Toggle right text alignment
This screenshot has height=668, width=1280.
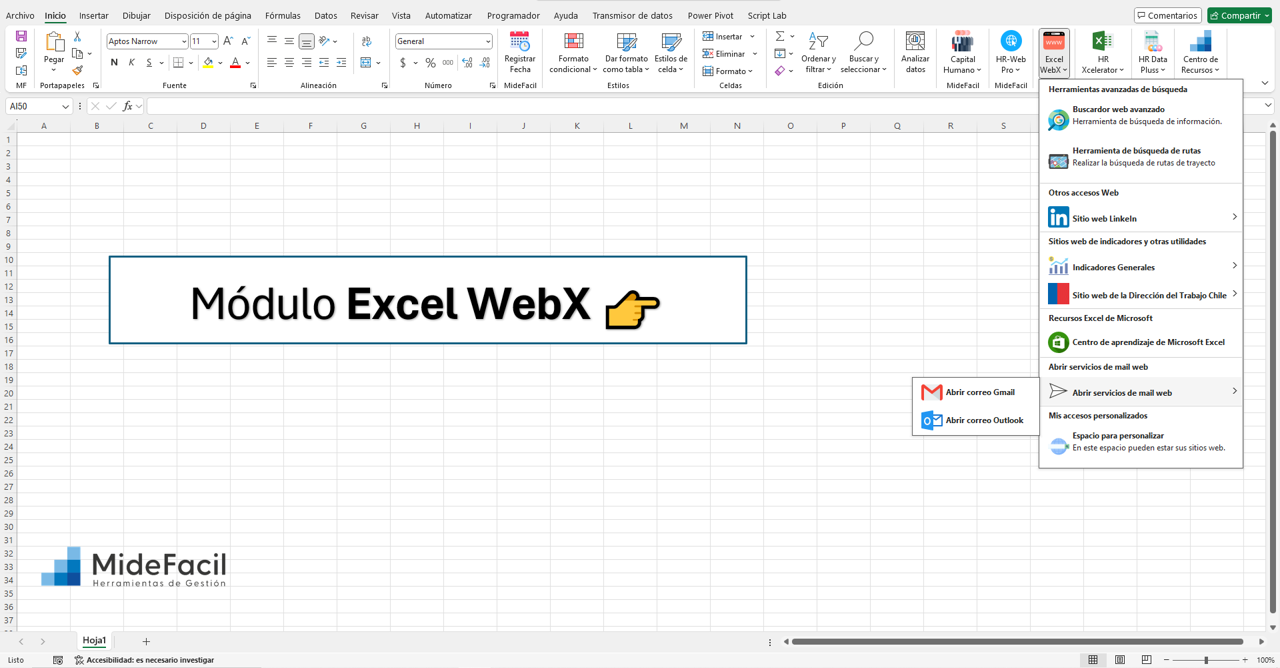click(306, 62)
